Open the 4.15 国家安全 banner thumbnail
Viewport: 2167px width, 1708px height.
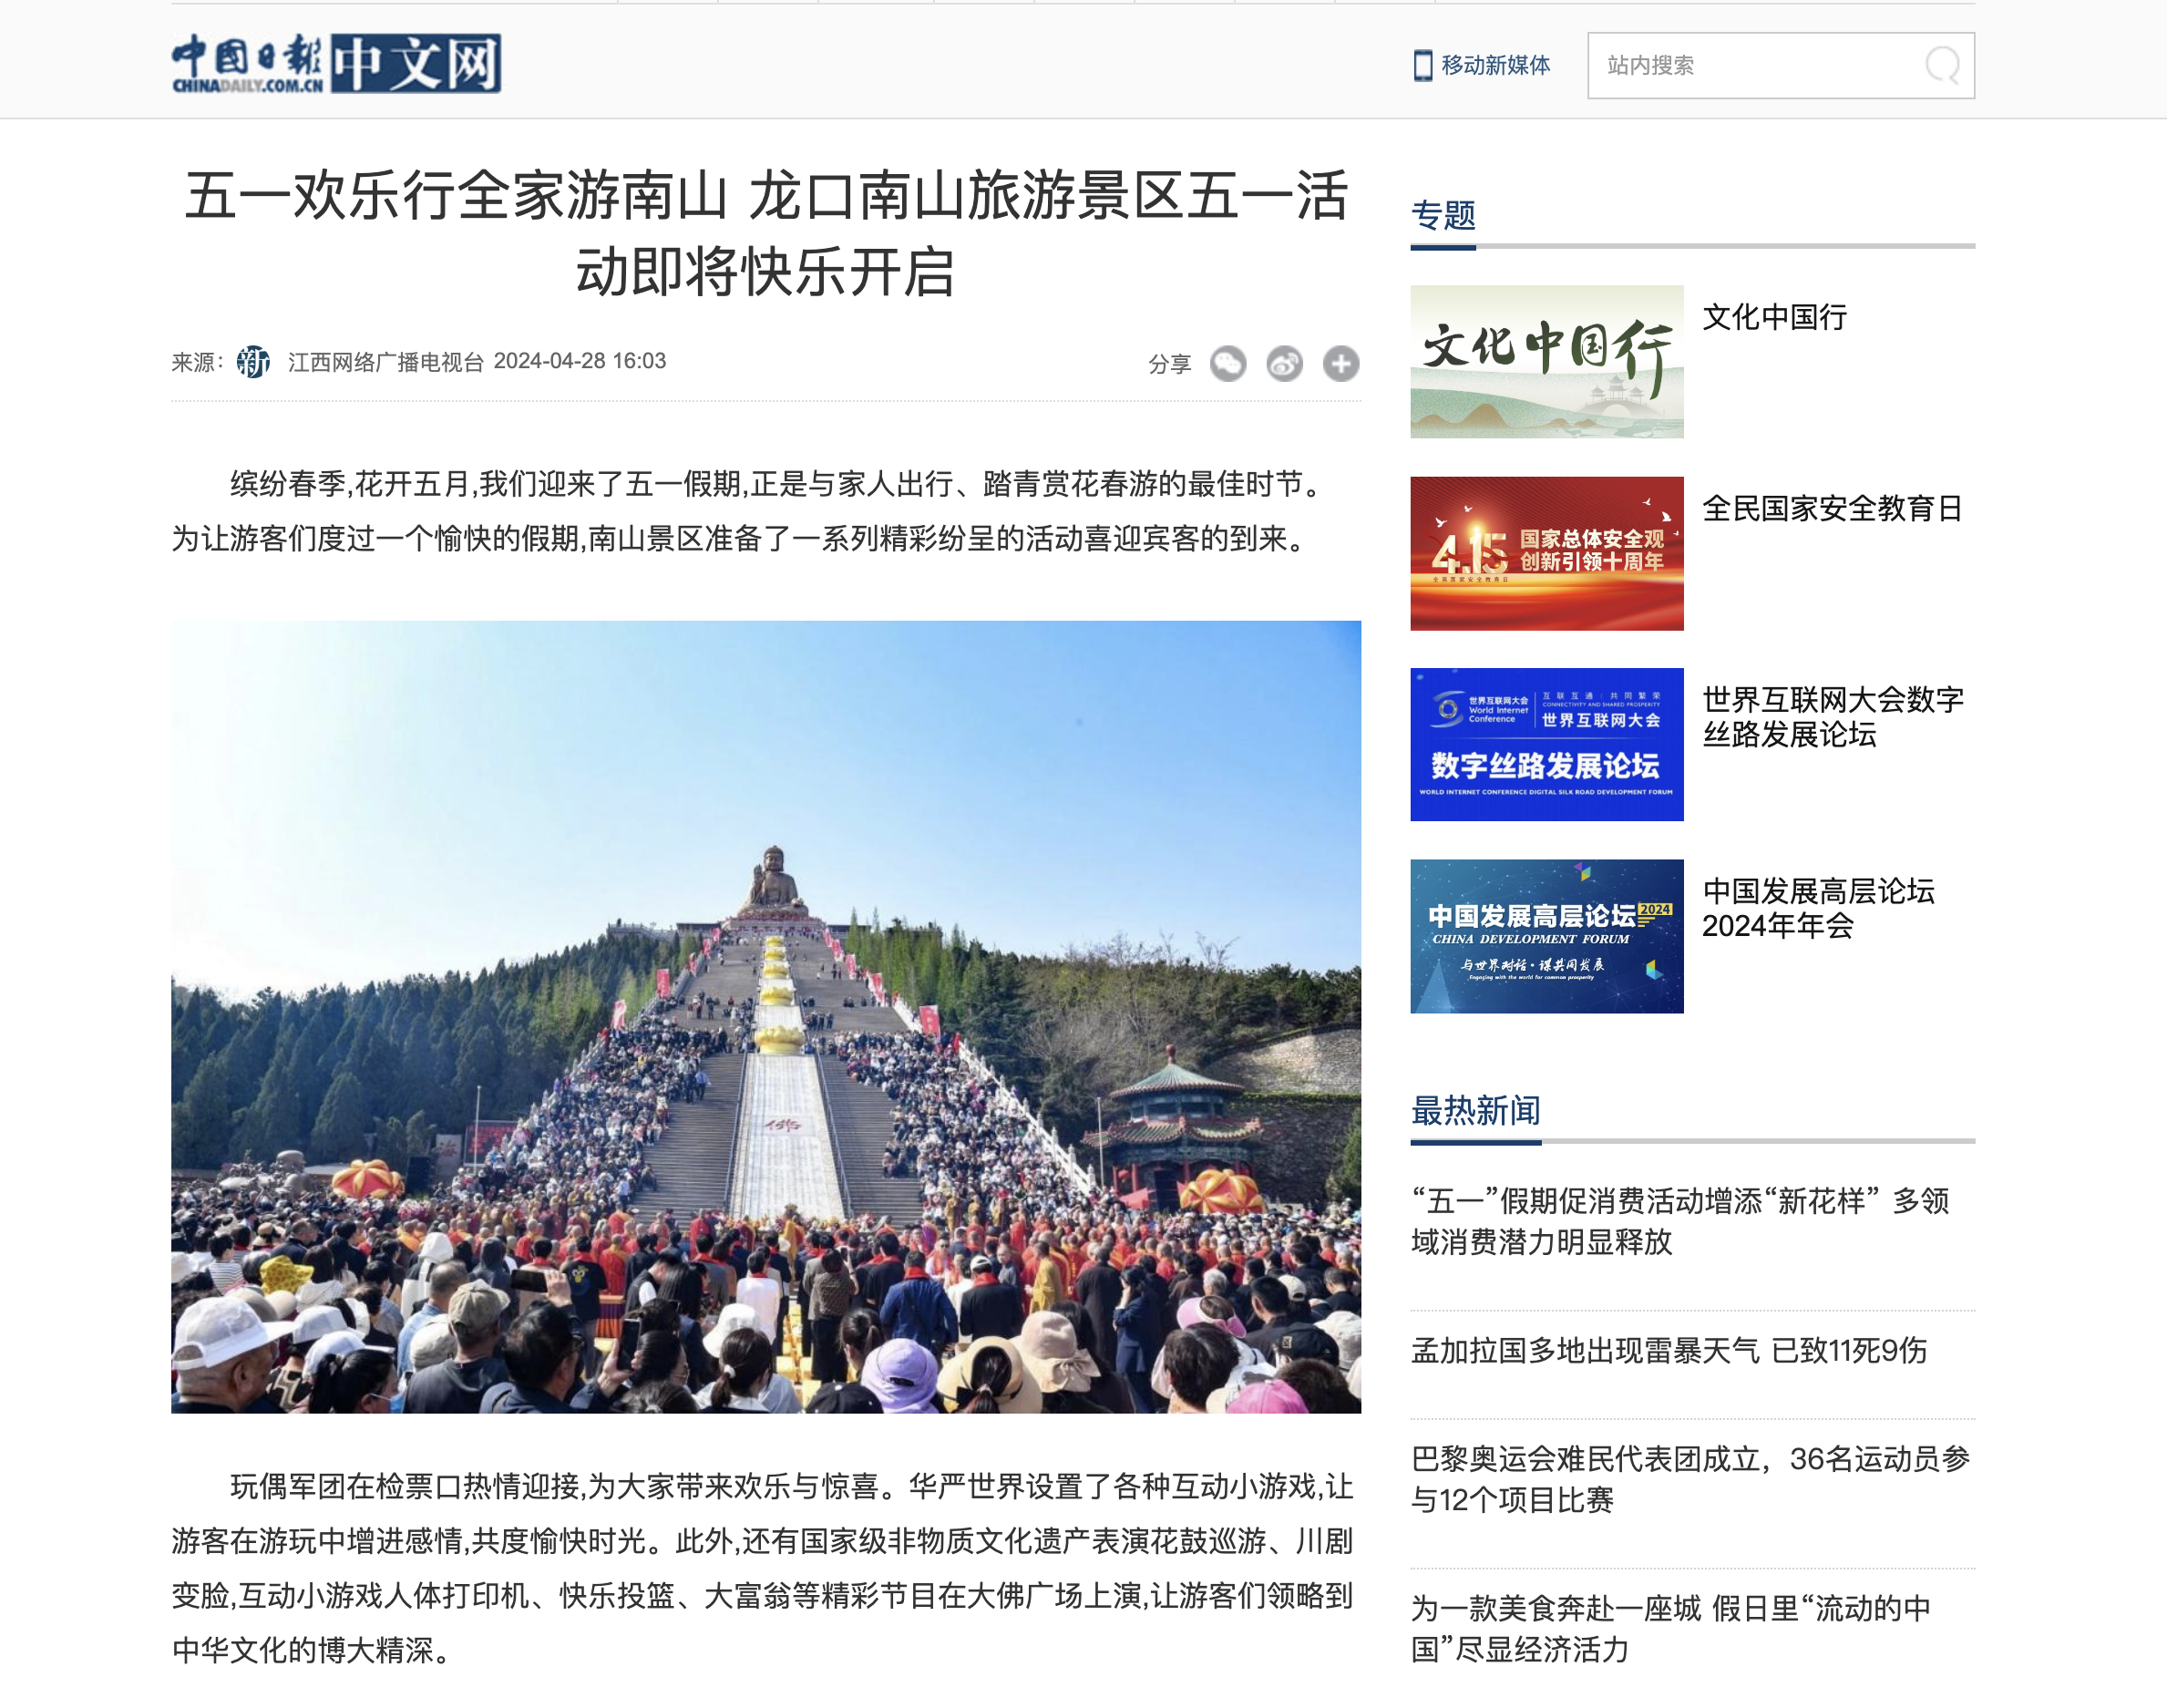[1546, 553]
